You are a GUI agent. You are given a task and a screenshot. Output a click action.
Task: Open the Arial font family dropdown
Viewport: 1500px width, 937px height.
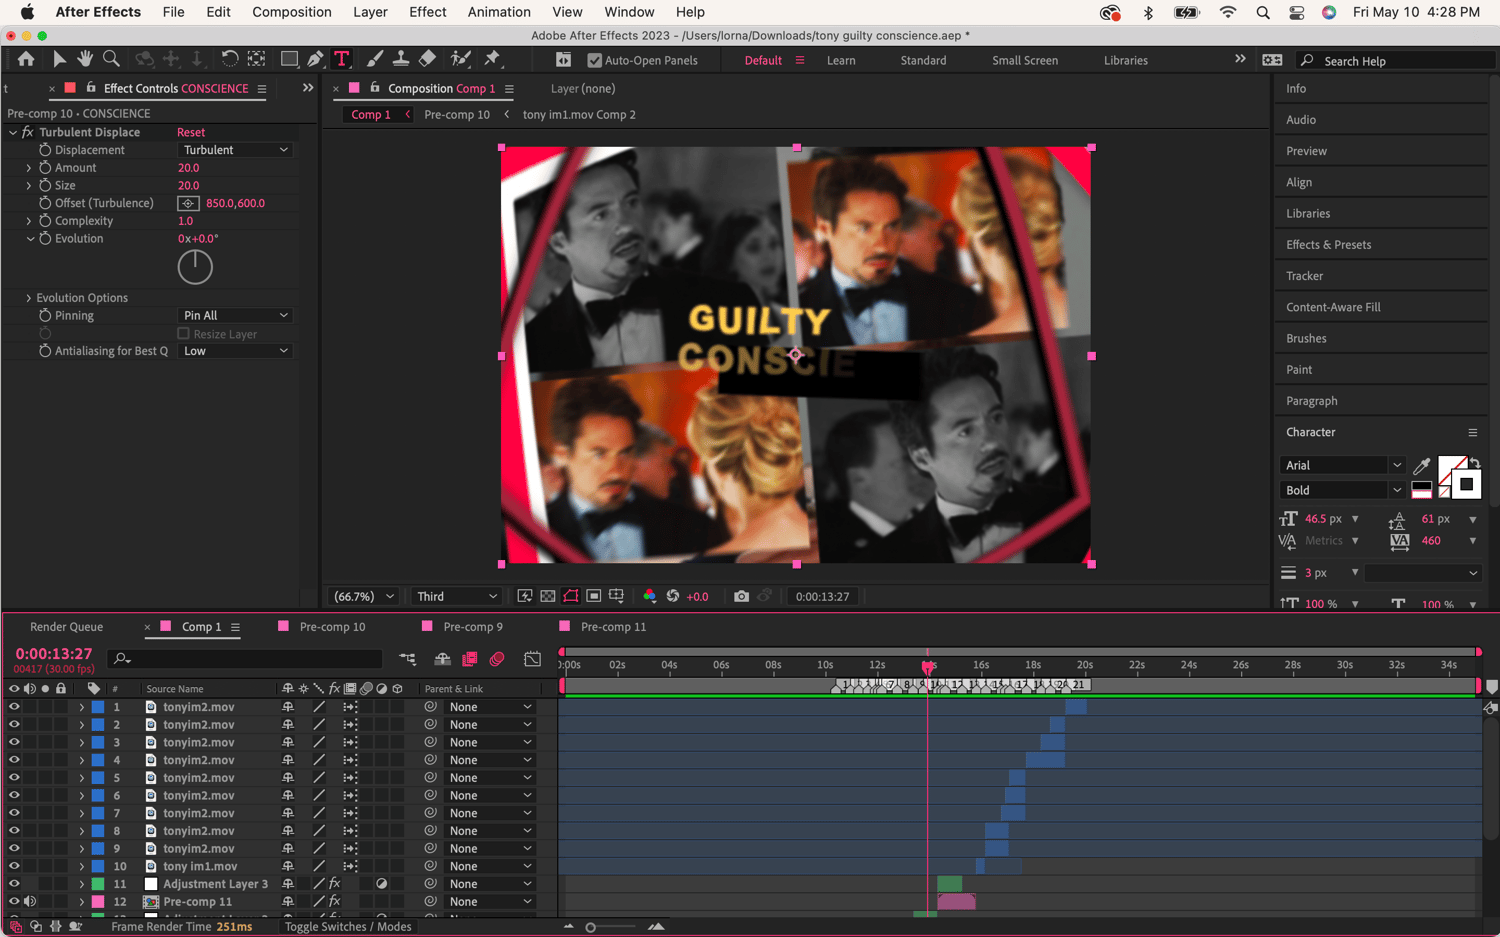click(1342, 465)
